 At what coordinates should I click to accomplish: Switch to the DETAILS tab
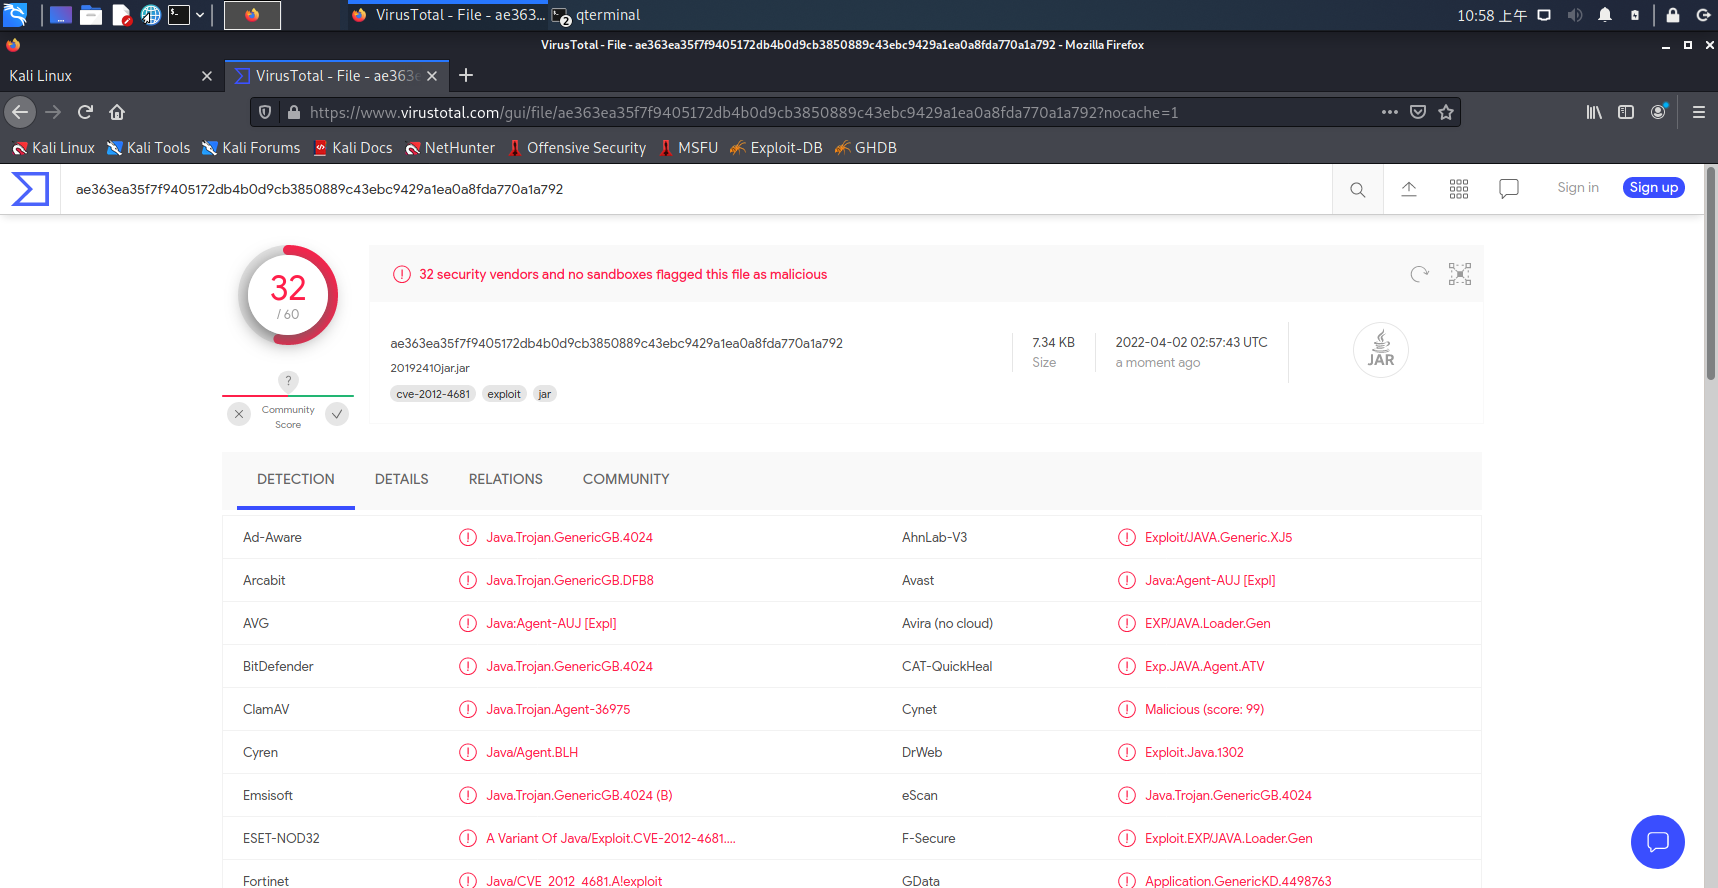(x=402, y=480)
